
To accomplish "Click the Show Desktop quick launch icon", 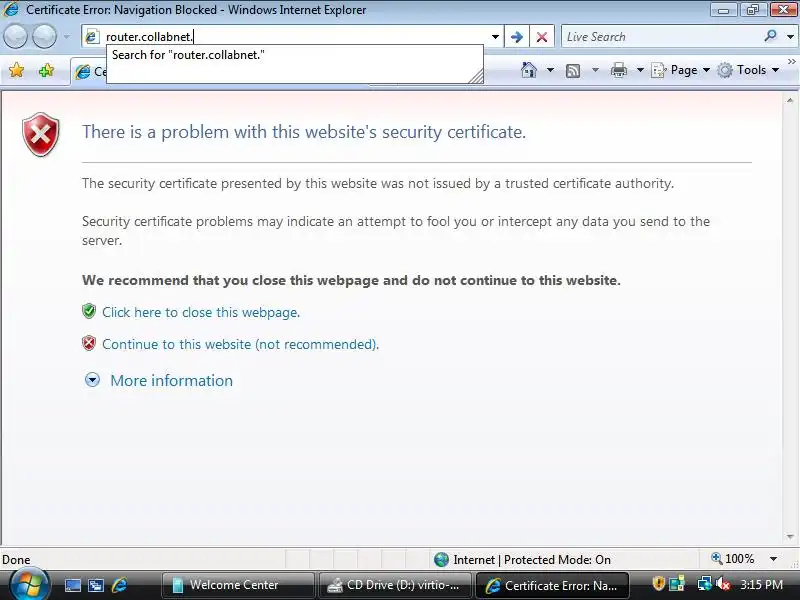I will [72, 585].
